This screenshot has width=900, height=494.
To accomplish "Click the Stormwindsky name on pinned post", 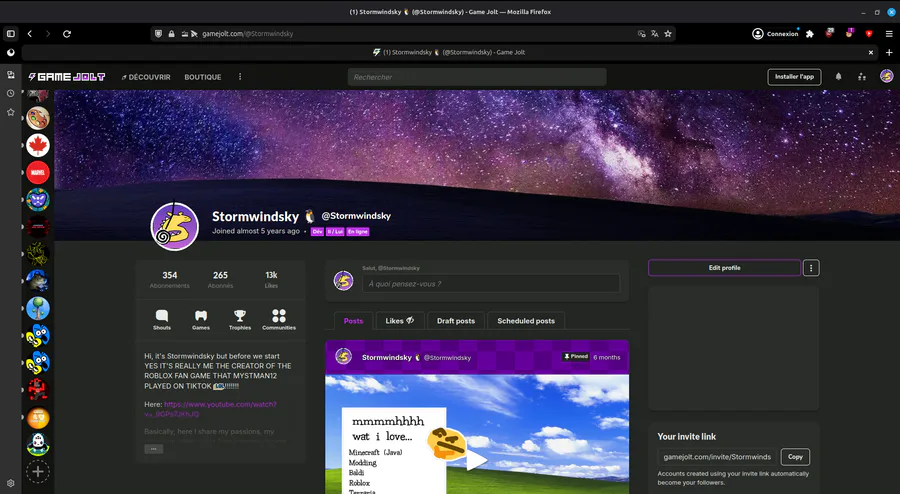I will click(387, 357).
